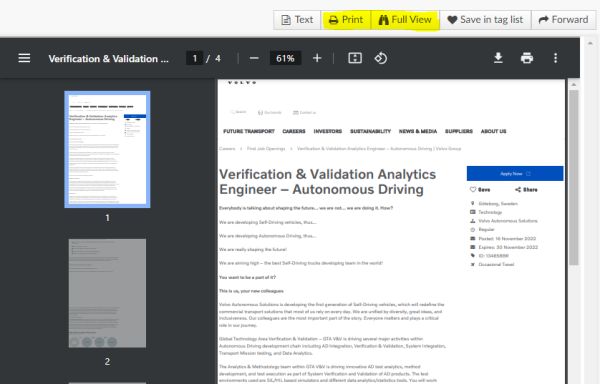
Task: Click the Posted 16 November 2022 text
Action: (507, 238)
